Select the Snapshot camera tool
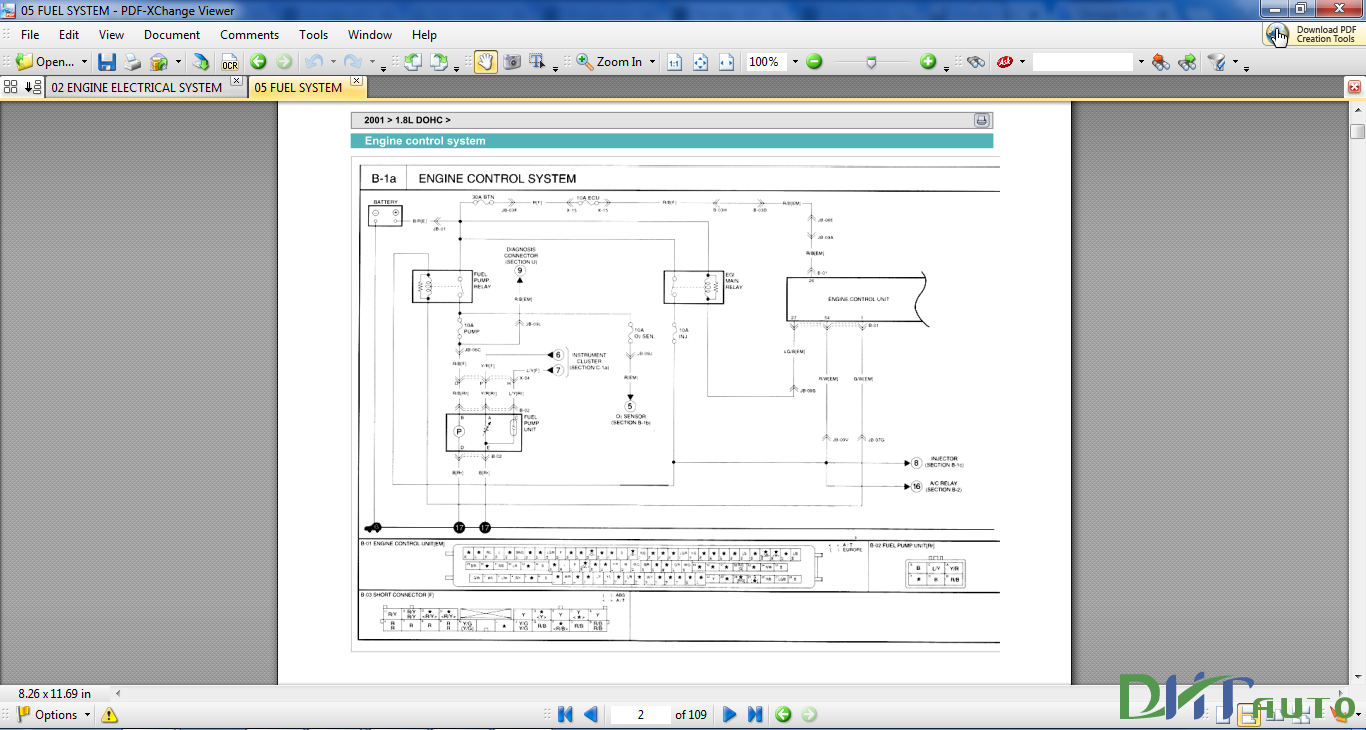Screen dimensions: 1366x730 [x=512, y=62]
